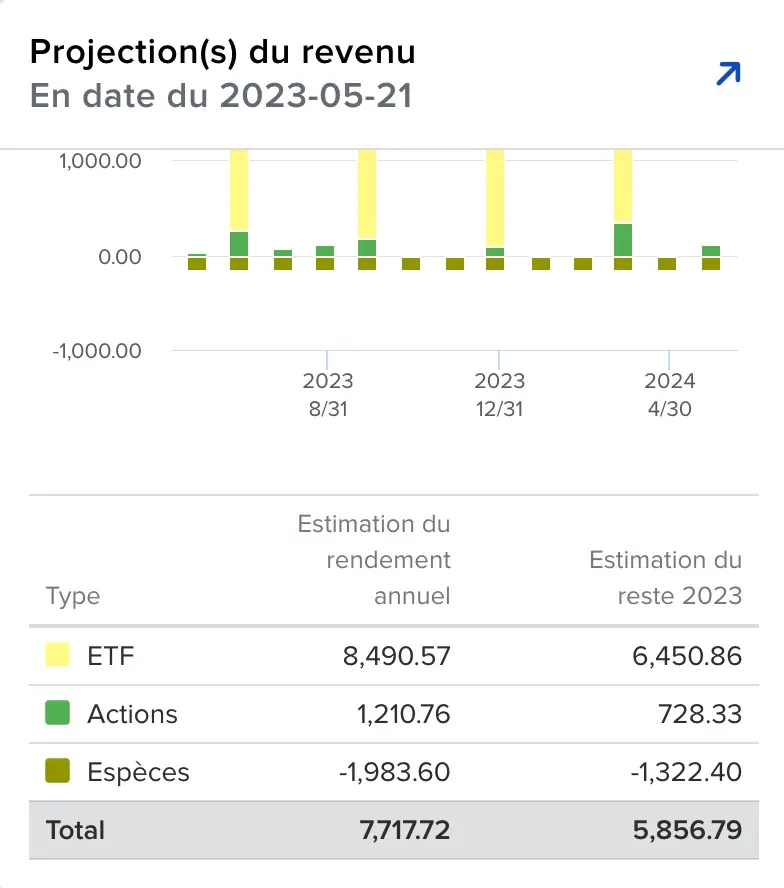The image size is (784, 888).
Task: Click the Type column header
Action: tap(73, 596)
